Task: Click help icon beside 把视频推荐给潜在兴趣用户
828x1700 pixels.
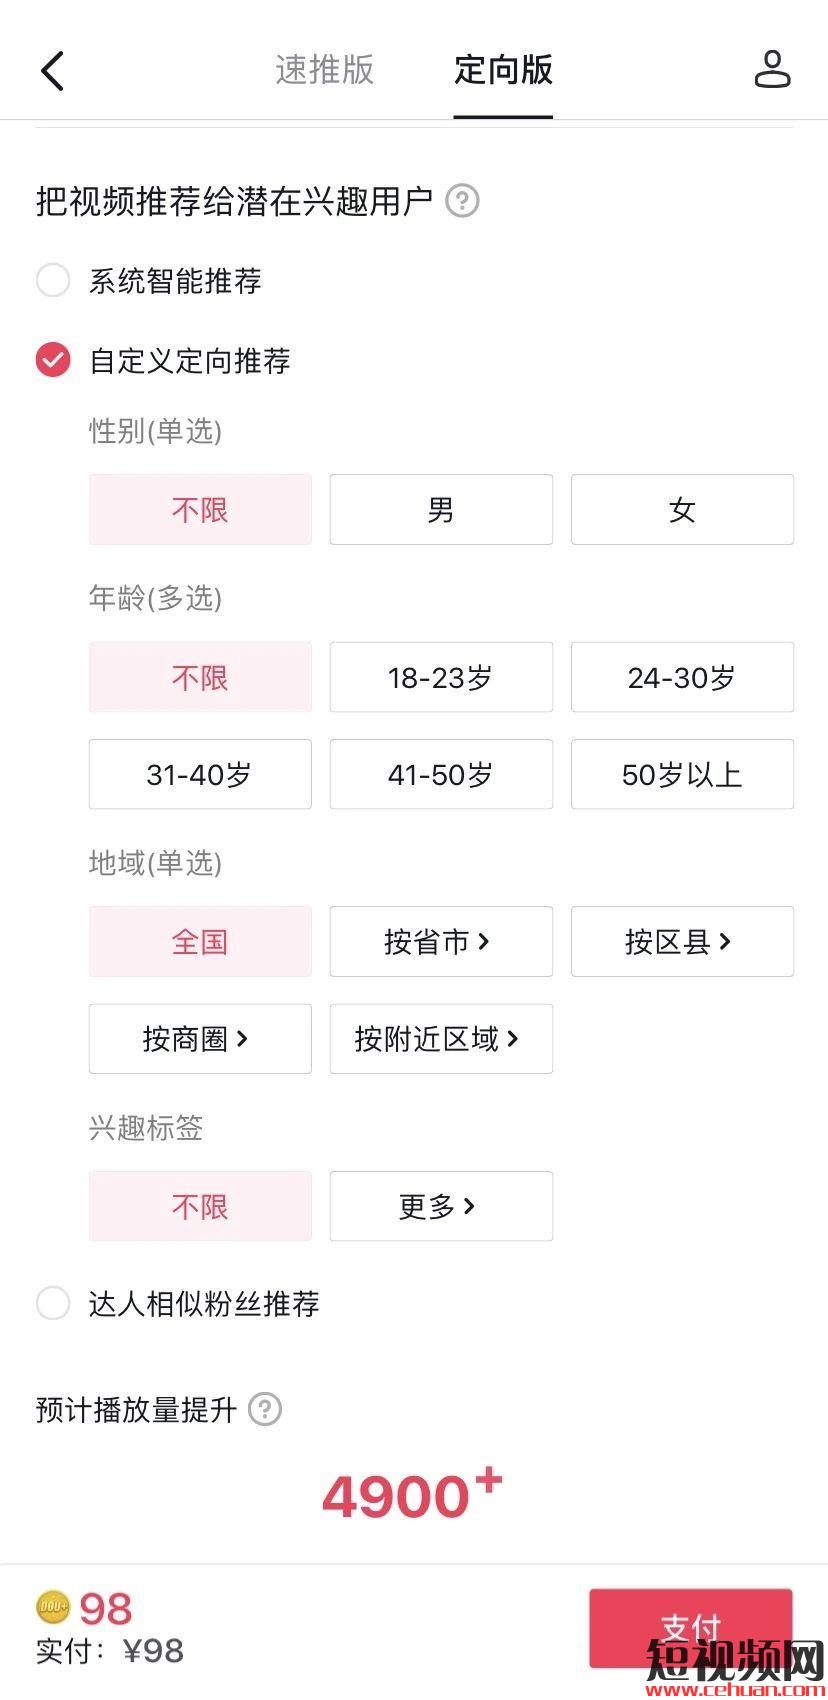Action: coord(462,201)
